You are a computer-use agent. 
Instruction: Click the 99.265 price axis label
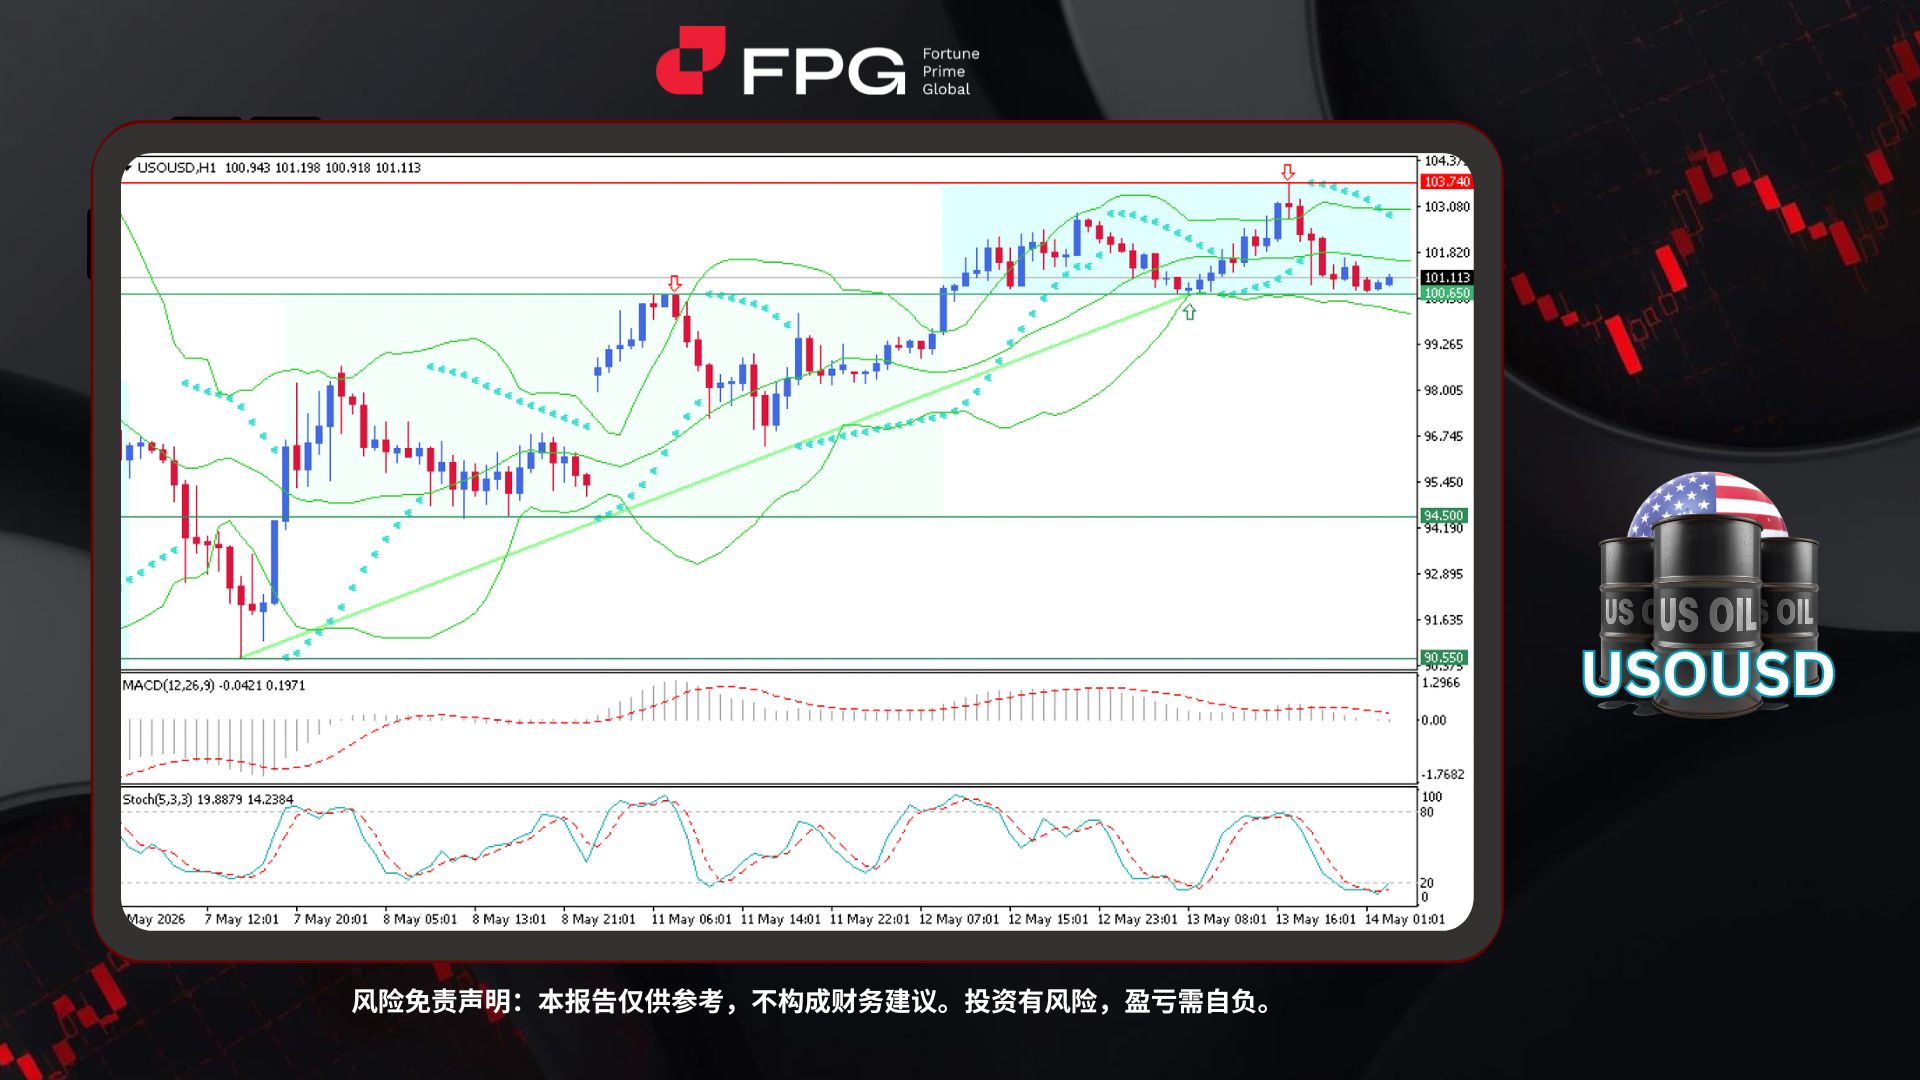(x=1443, y=345)
